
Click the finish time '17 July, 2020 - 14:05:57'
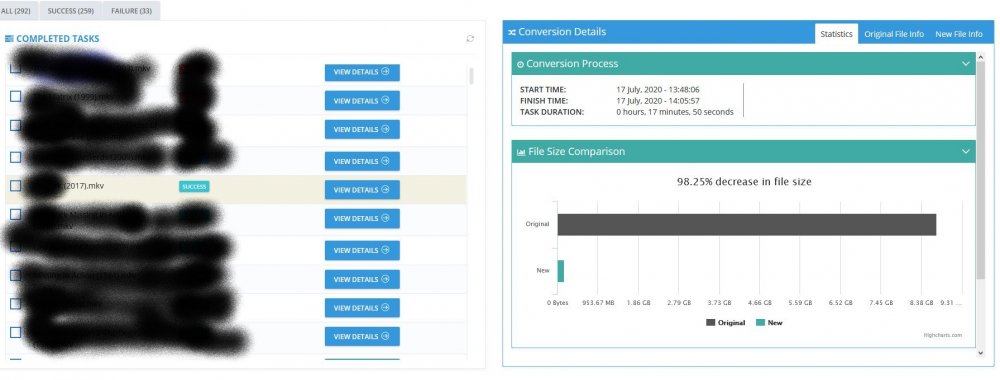point(658,101)
